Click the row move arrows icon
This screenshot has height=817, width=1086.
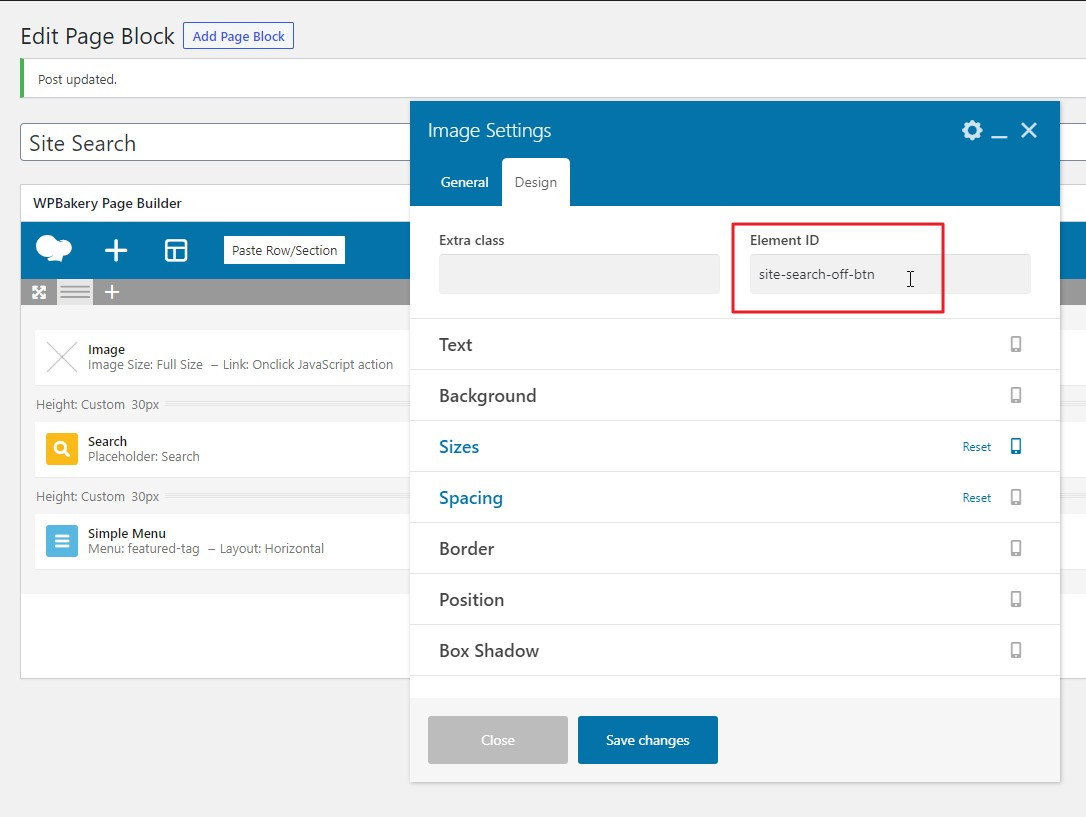[39, 292]
